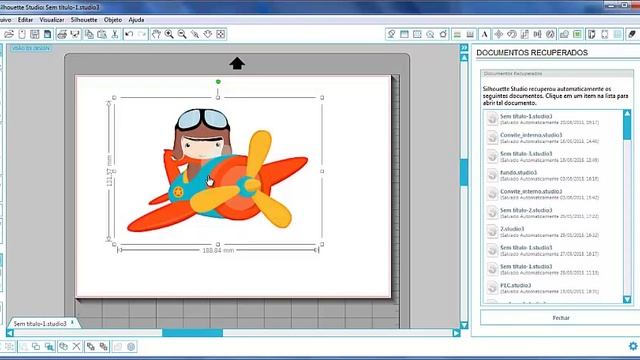Open the green Offset window icon
640x360 pixels.
pos(577,34)
